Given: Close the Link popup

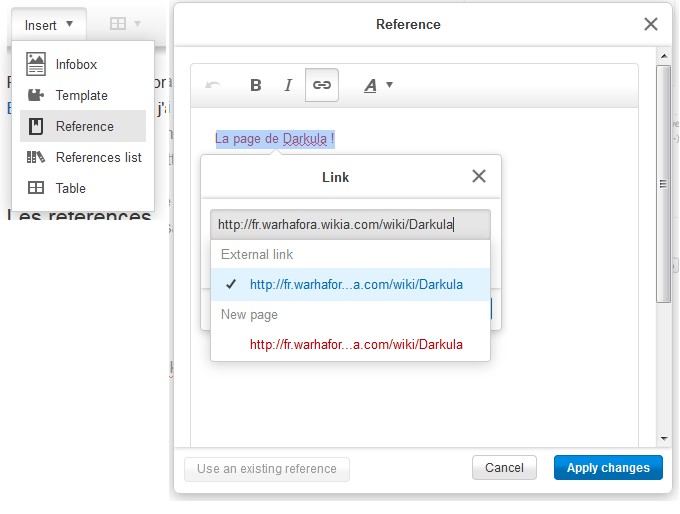Looking at the screenshot, I should click(x=479, y=177).
